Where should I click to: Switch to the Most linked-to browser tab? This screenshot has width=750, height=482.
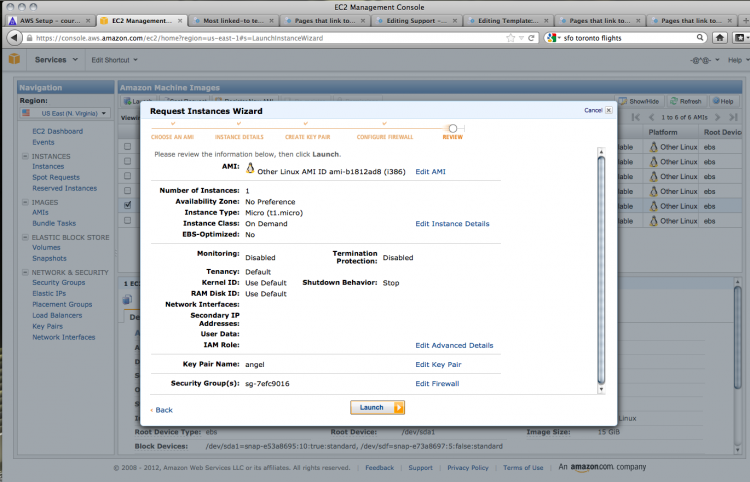coord(234,21)
